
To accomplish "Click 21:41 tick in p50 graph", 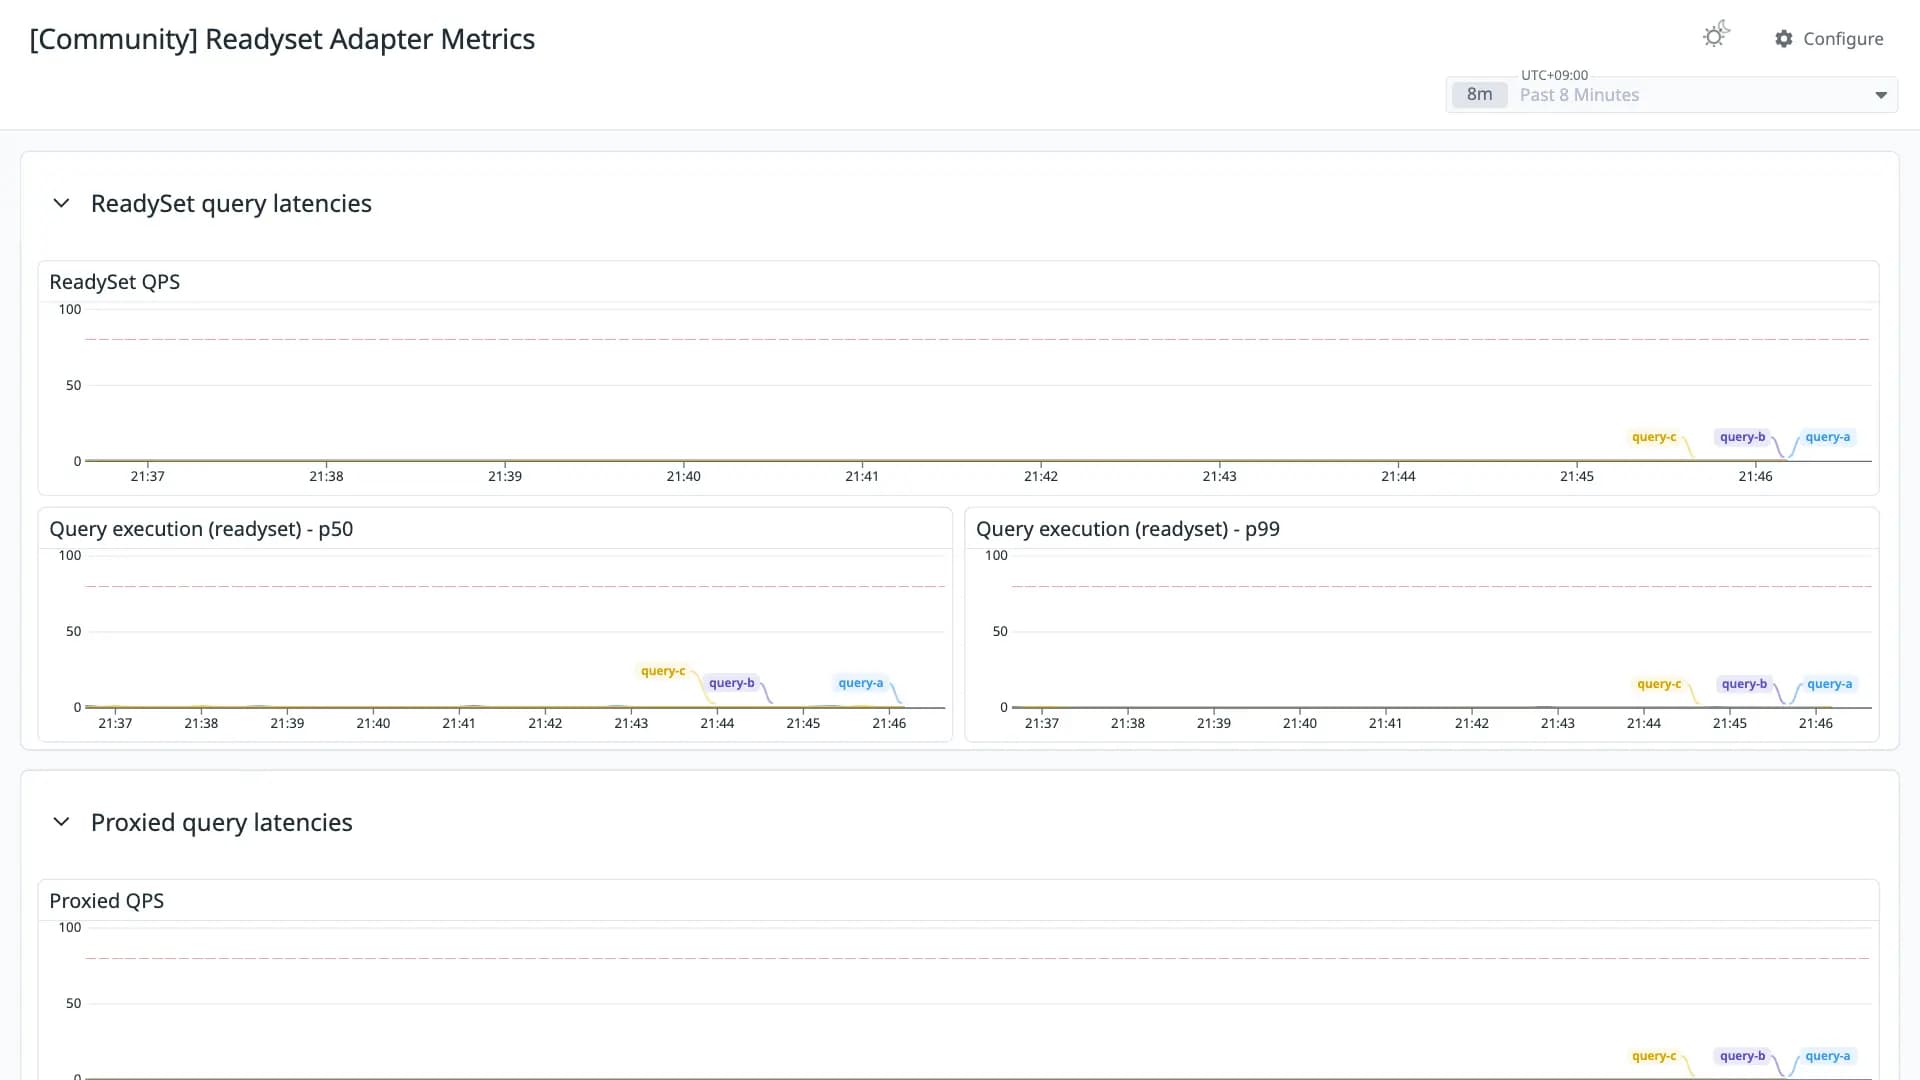I will coord(459,723).
